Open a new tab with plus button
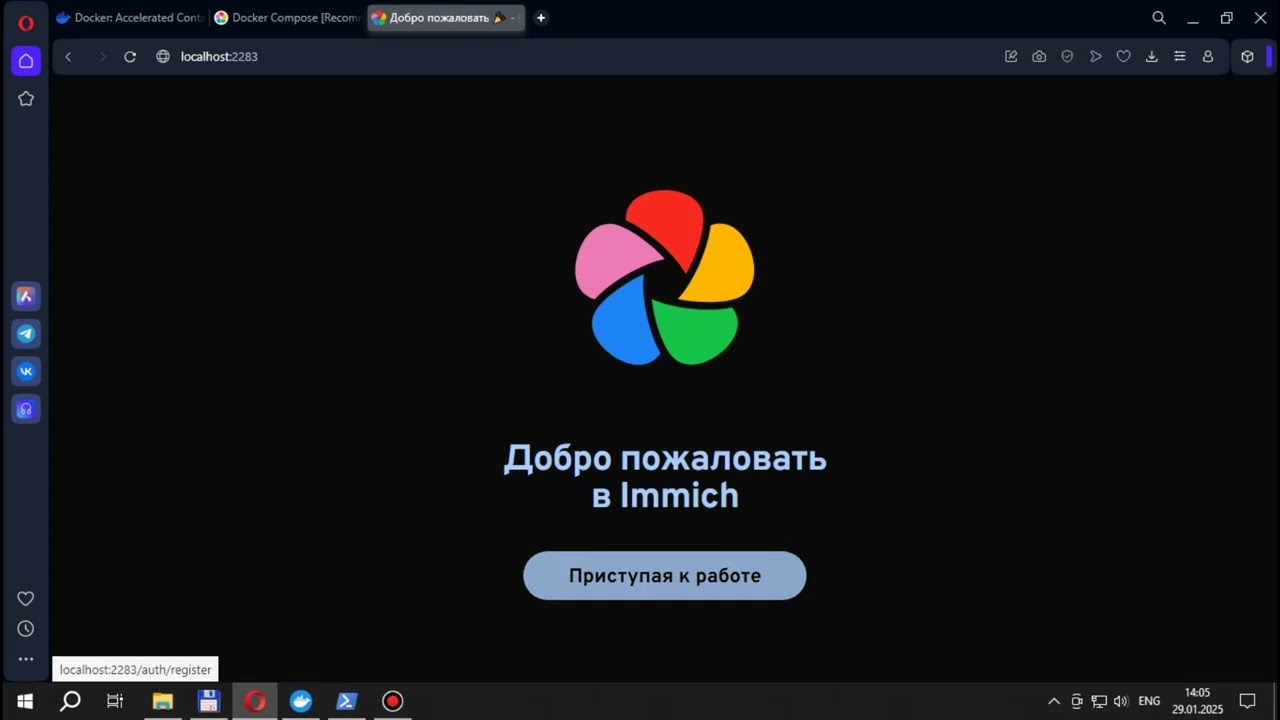This screenshot has width=1280, height=720. 541,18
